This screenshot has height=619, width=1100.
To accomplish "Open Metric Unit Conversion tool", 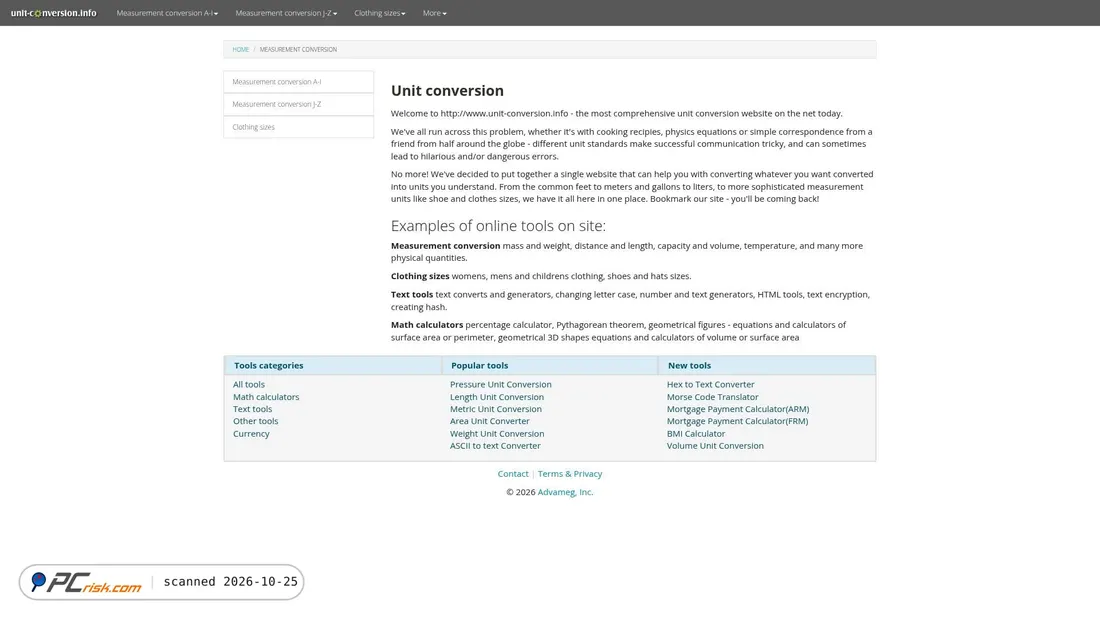I will coord(496,409).
